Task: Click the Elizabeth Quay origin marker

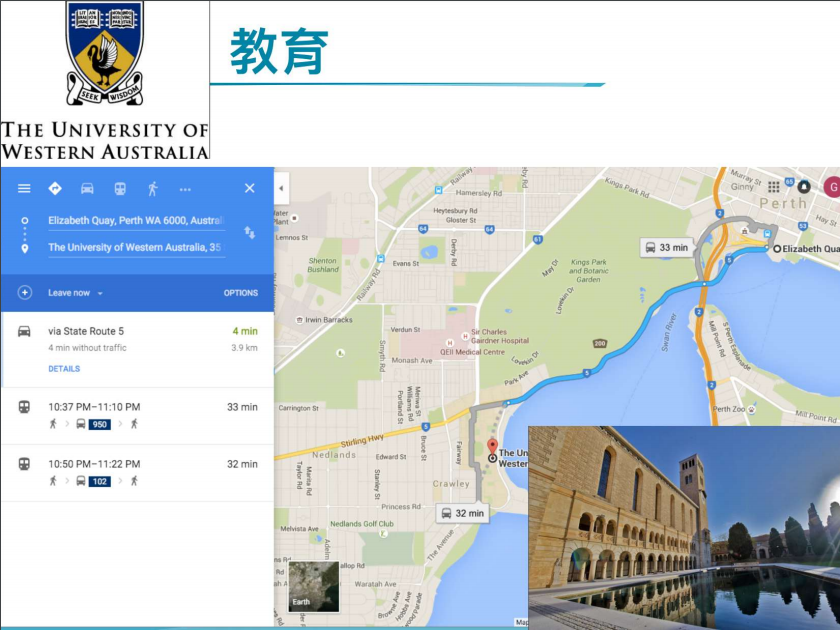Action: [777, 249]
